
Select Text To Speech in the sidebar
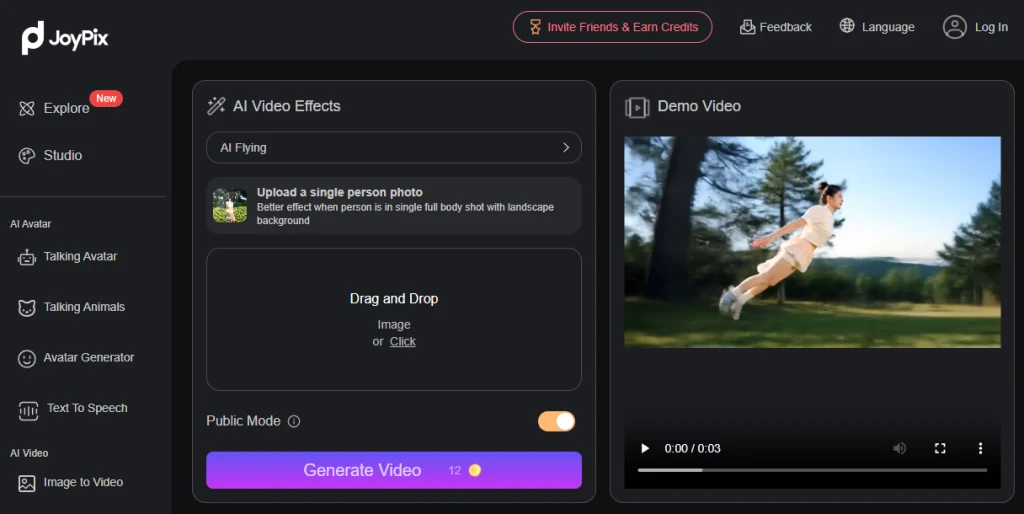pyautogui.click(x=88, y=408)
